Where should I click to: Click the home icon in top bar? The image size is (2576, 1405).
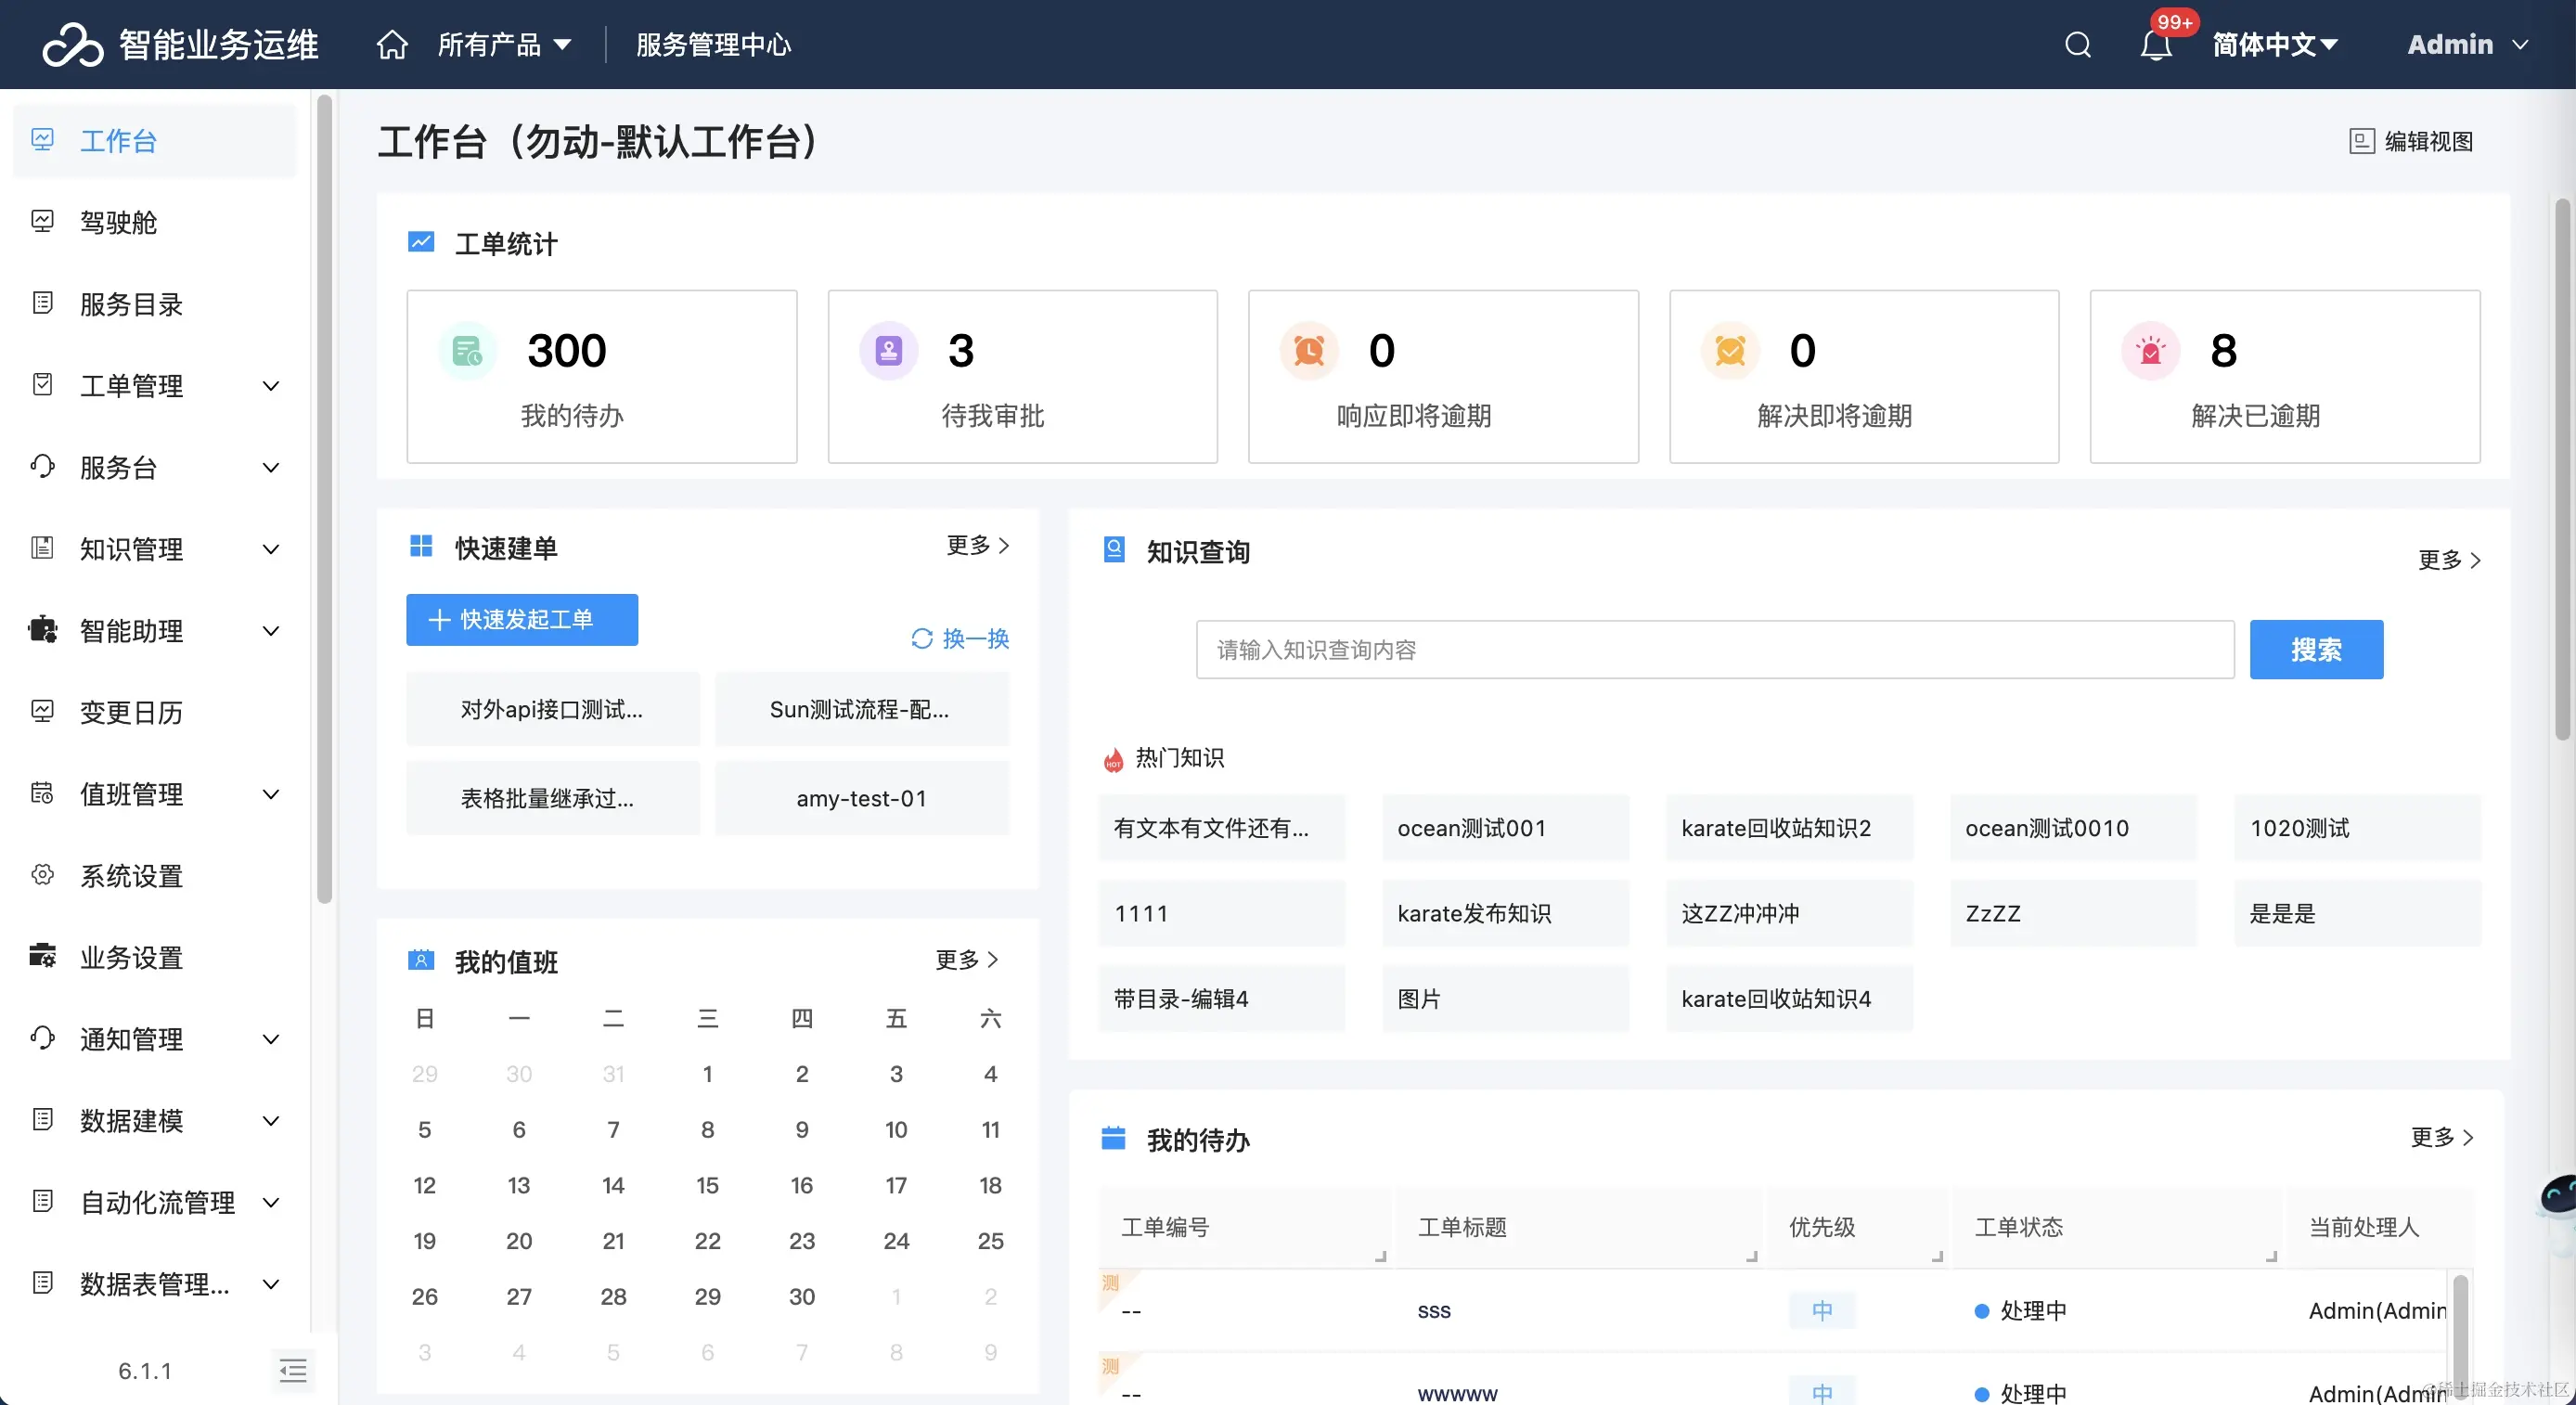pos(392,45)
